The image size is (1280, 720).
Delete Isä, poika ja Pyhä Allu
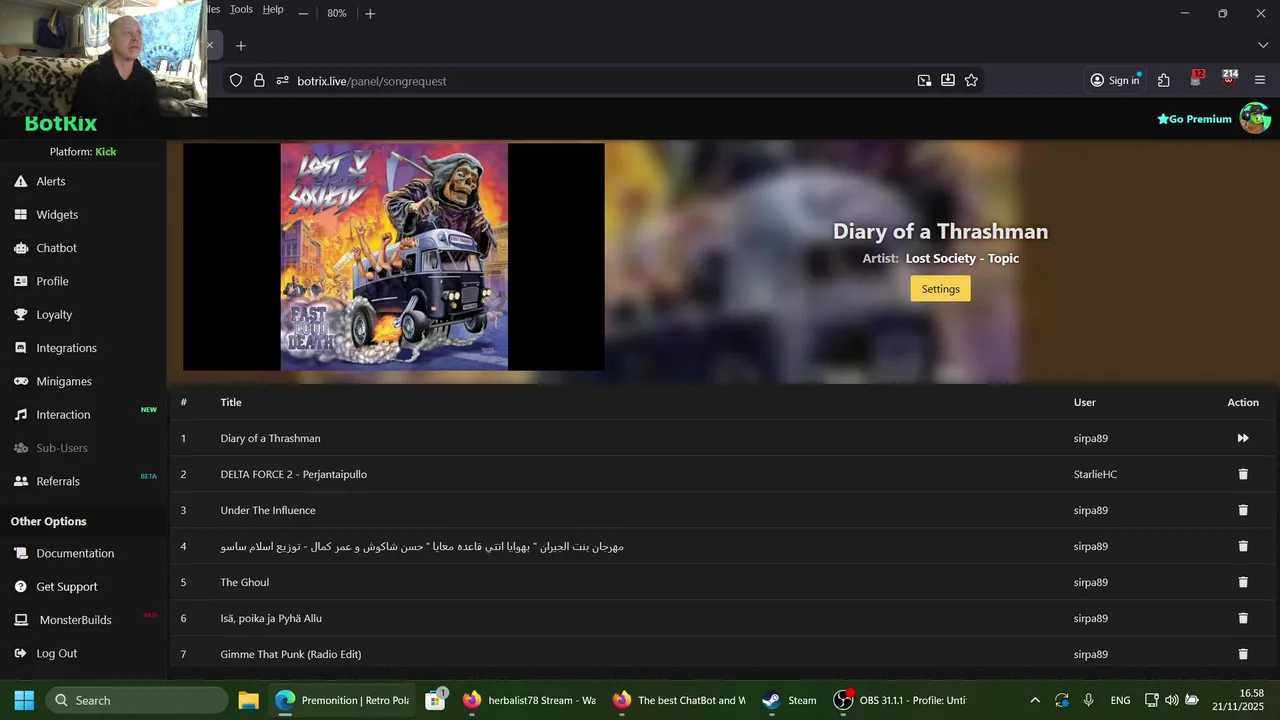pos(1243,618)
